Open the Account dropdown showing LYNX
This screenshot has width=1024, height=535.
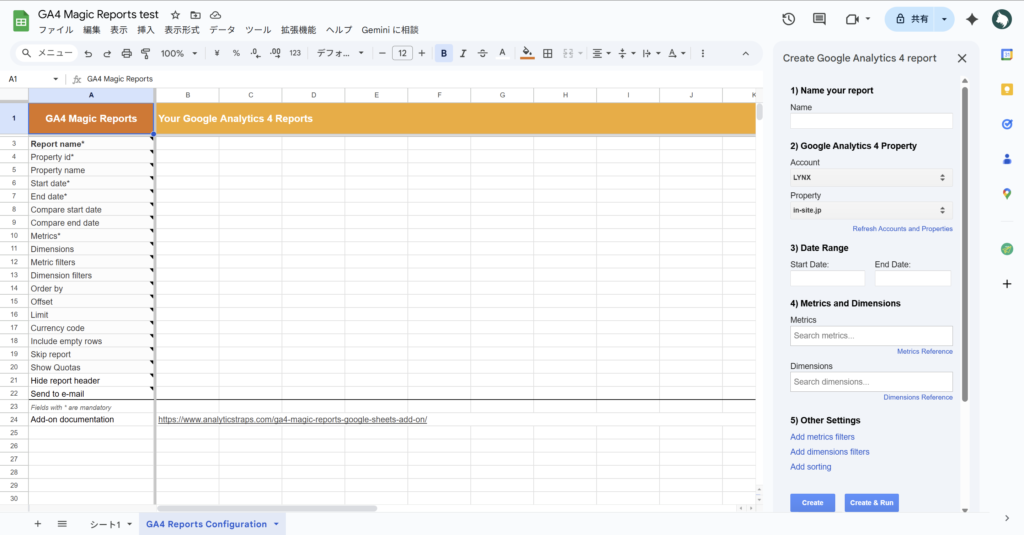tap(870, 177)
